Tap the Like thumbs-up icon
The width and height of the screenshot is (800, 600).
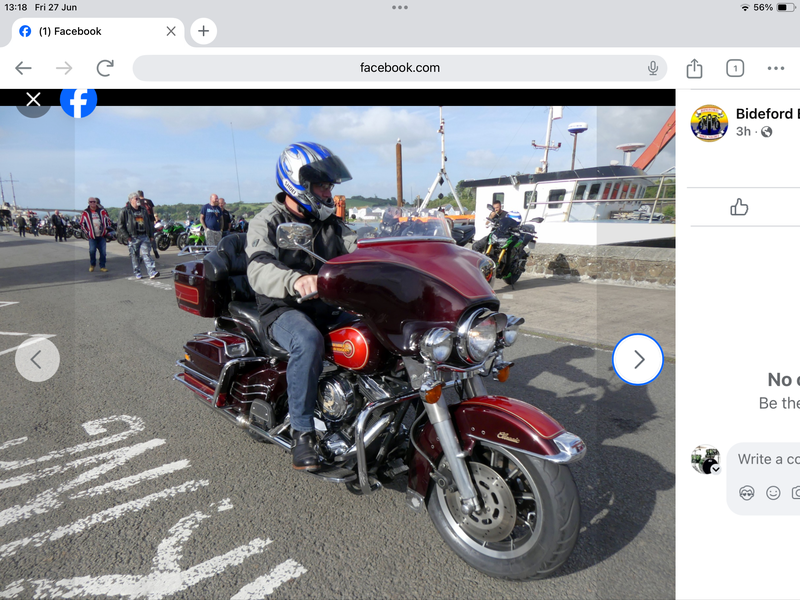(739, 207)
